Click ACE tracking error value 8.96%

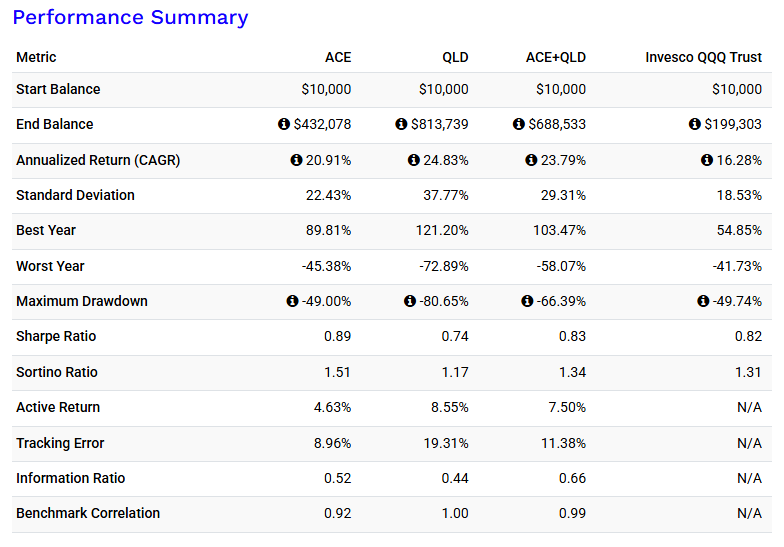[x=332, y=443]
